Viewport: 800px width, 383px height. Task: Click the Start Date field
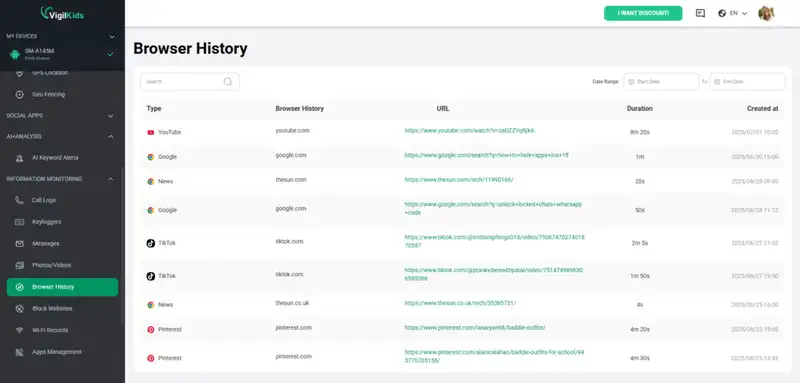click(661, 82)
